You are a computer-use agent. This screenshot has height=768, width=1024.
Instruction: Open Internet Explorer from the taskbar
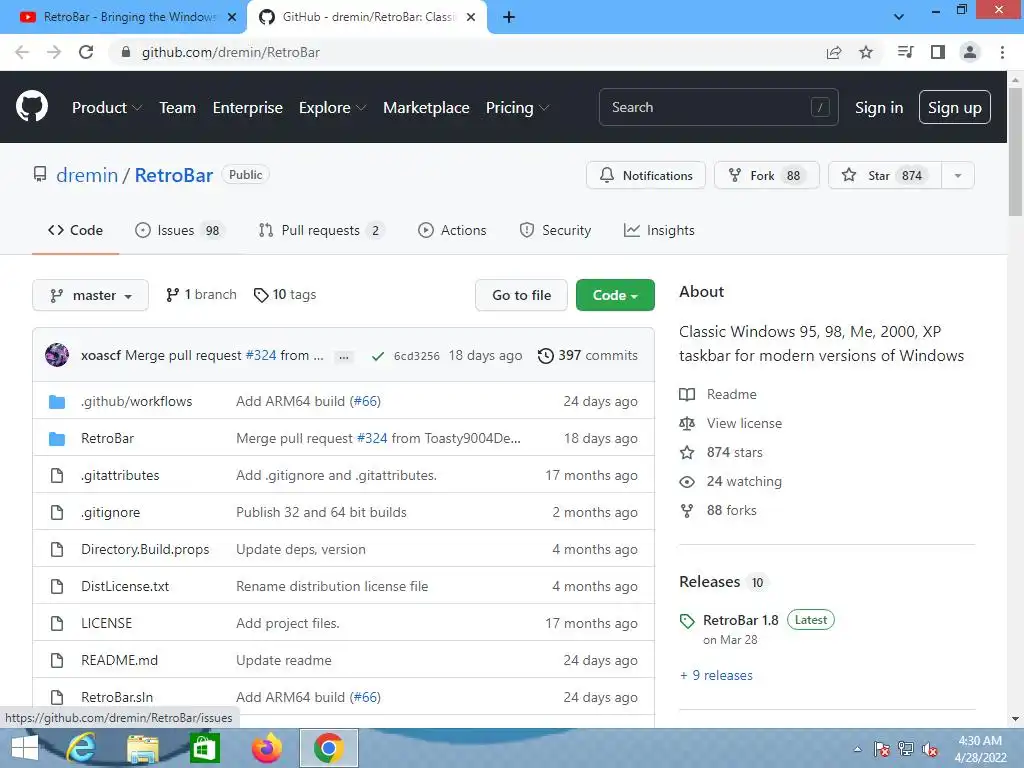click(81, 748)
